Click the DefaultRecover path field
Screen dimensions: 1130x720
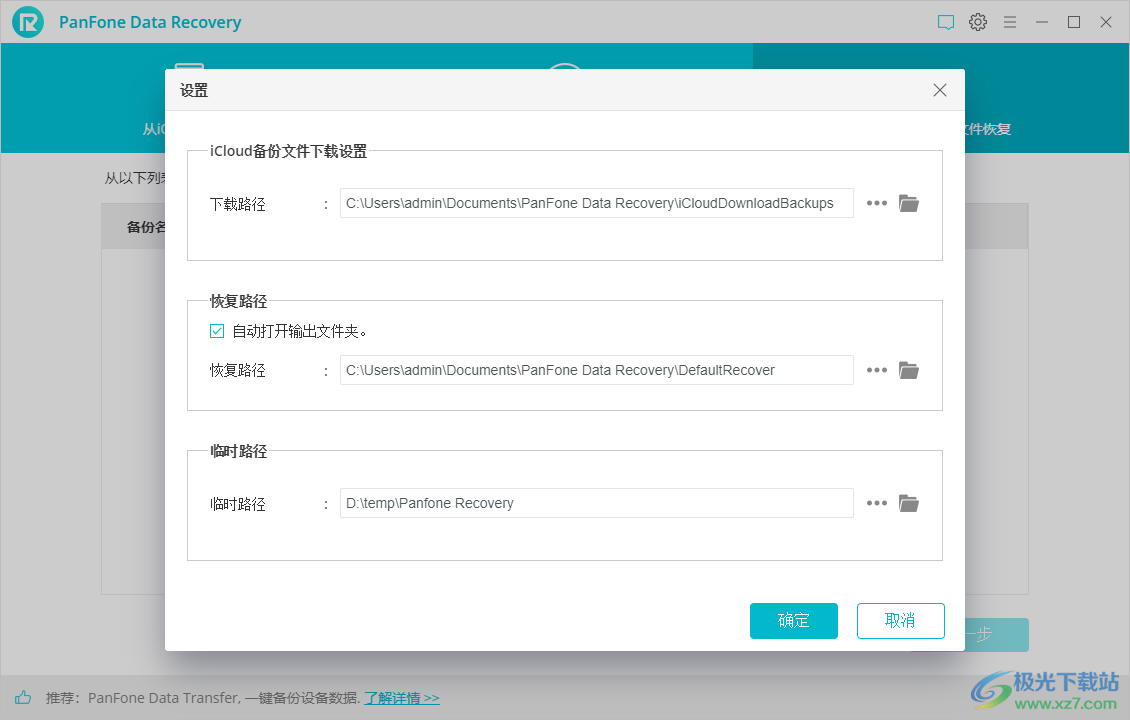tap(597, 370)
